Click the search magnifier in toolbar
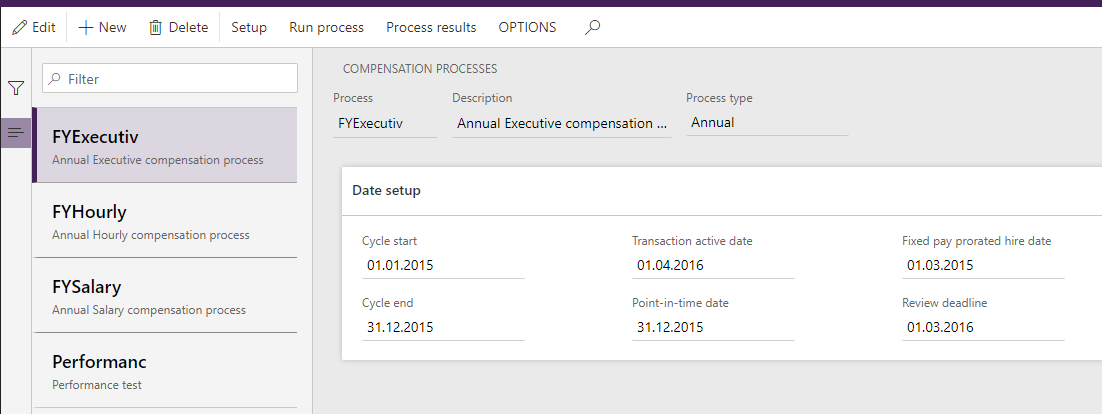Screen dimensions: 1102x414 [x=592, y=28]
